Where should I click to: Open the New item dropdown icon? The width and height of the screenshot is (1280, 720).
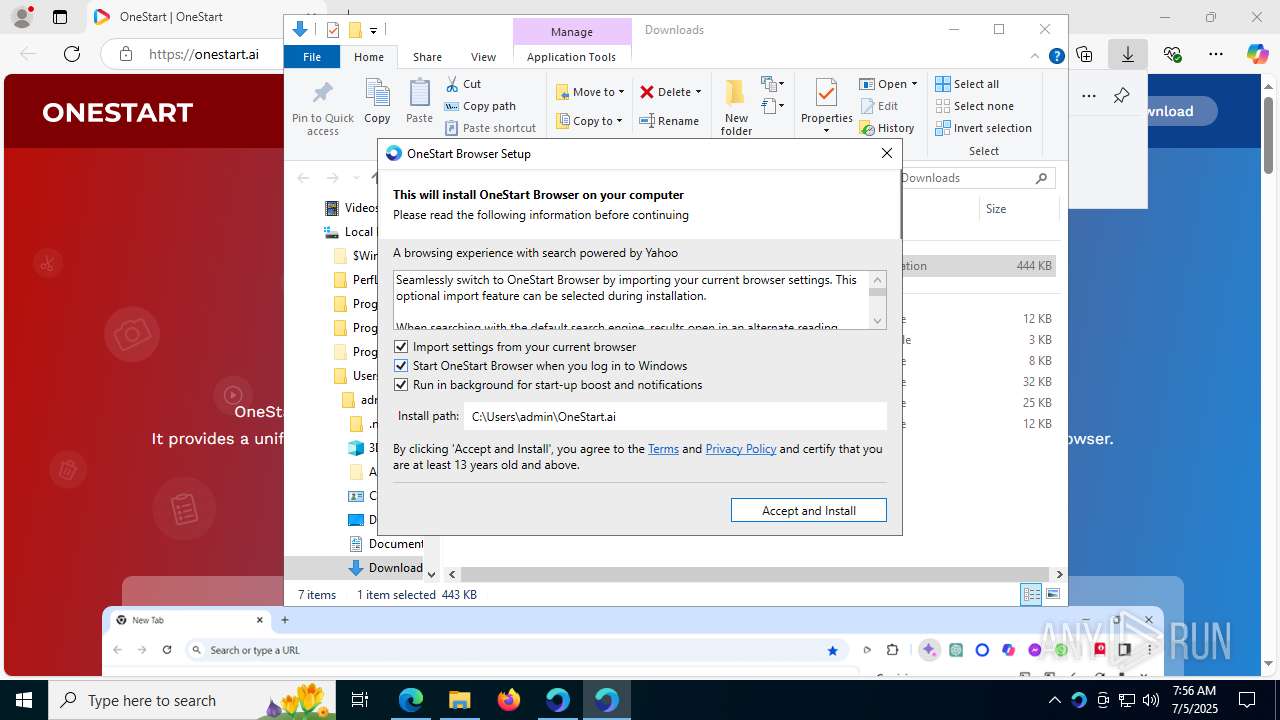(772, 84)
